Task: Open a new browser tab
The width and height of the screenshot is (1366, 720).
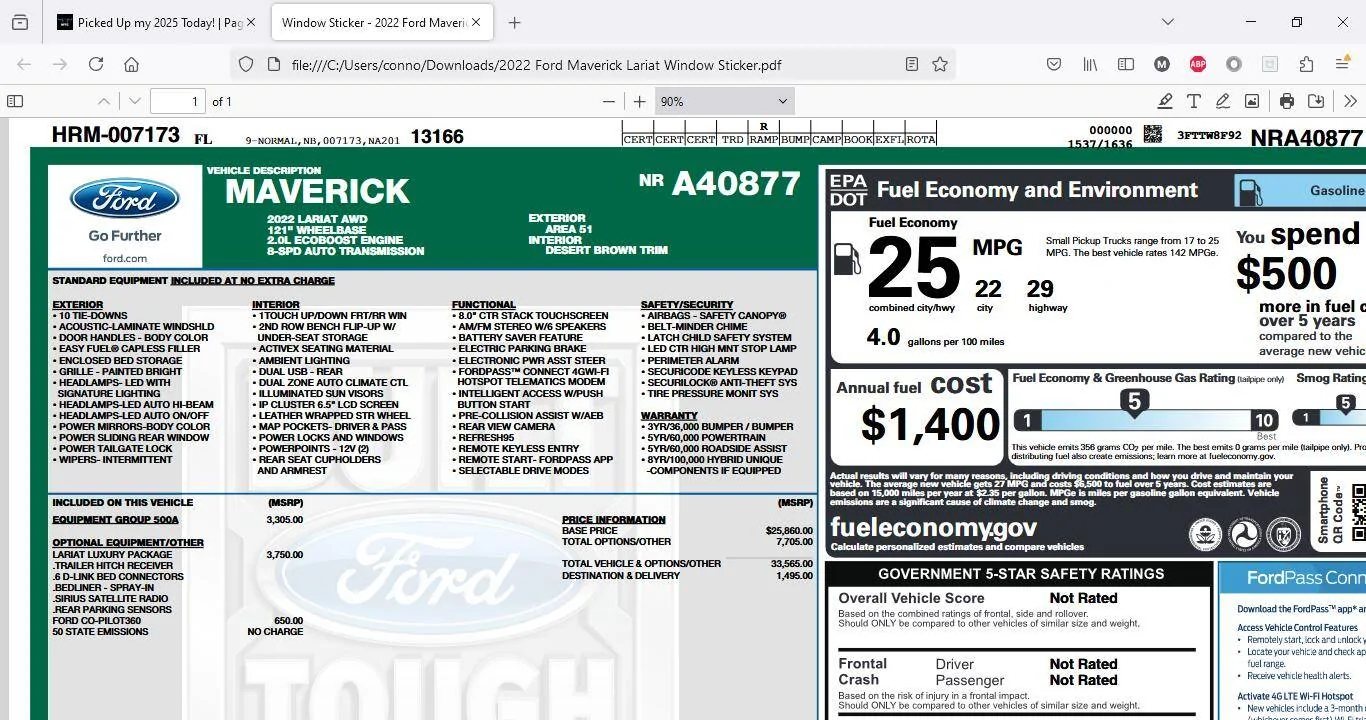Action: coord(514,22)
